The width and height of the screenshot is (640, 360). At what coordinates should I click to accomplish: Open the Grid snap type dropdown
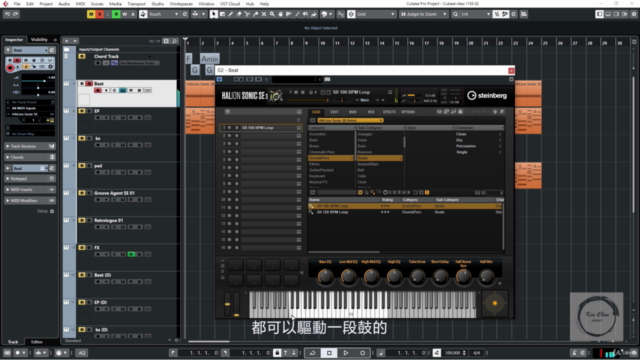tap(376, 14)
